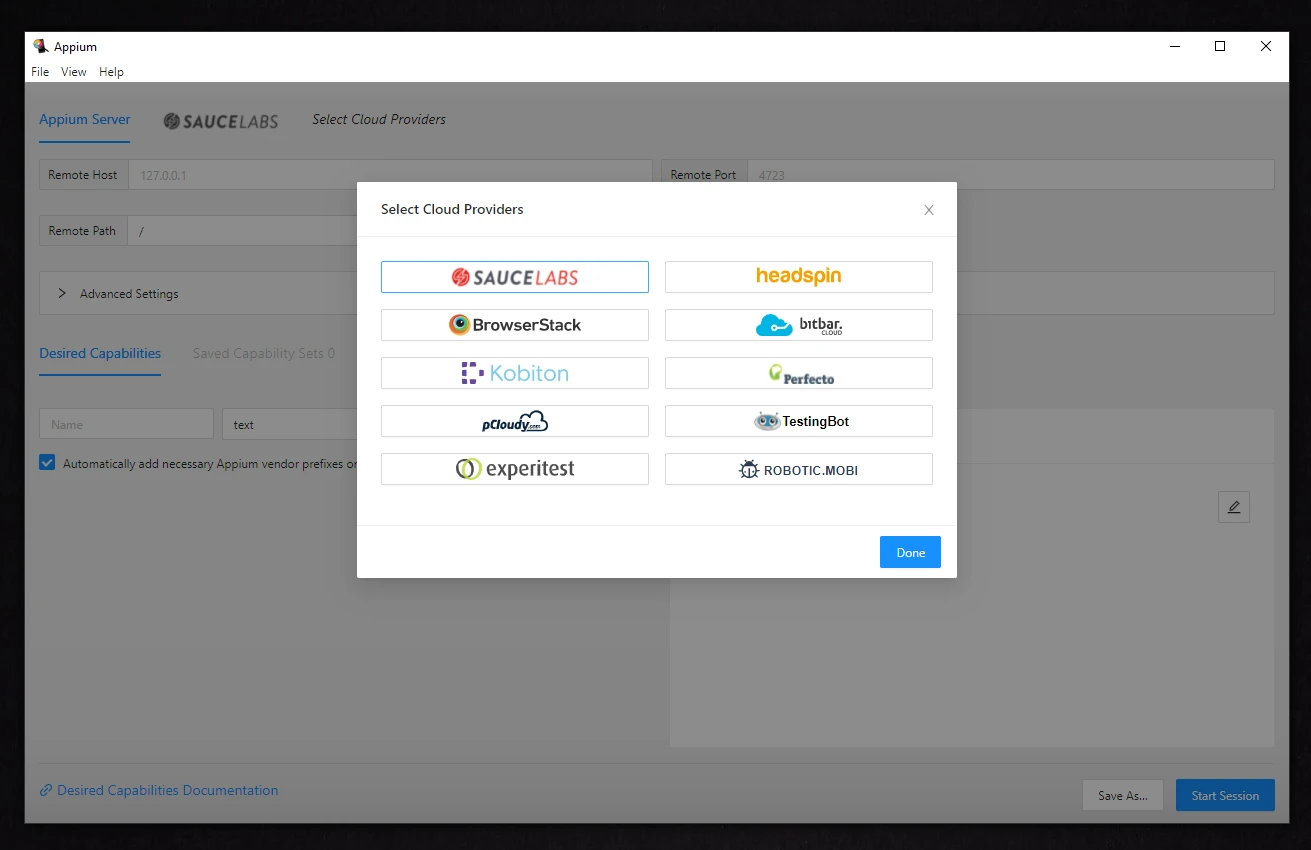Switch to the Sauce Labs server tab
Screen dimensions: 1311x850
(x=221, y=120)
